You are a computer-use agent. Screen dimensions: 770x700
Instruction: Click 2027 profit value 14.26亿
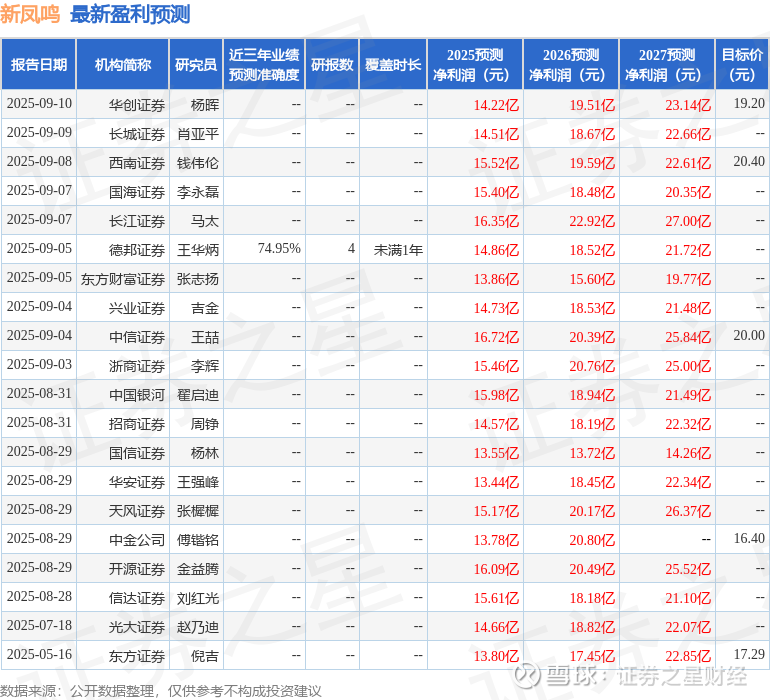688,452
